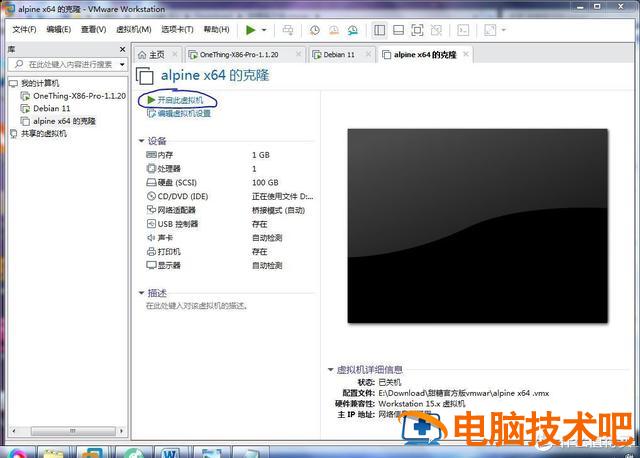The width and height of the screenshot is (640, 458).
Task: Enter full screen mode icon
Action: point(417,30)
